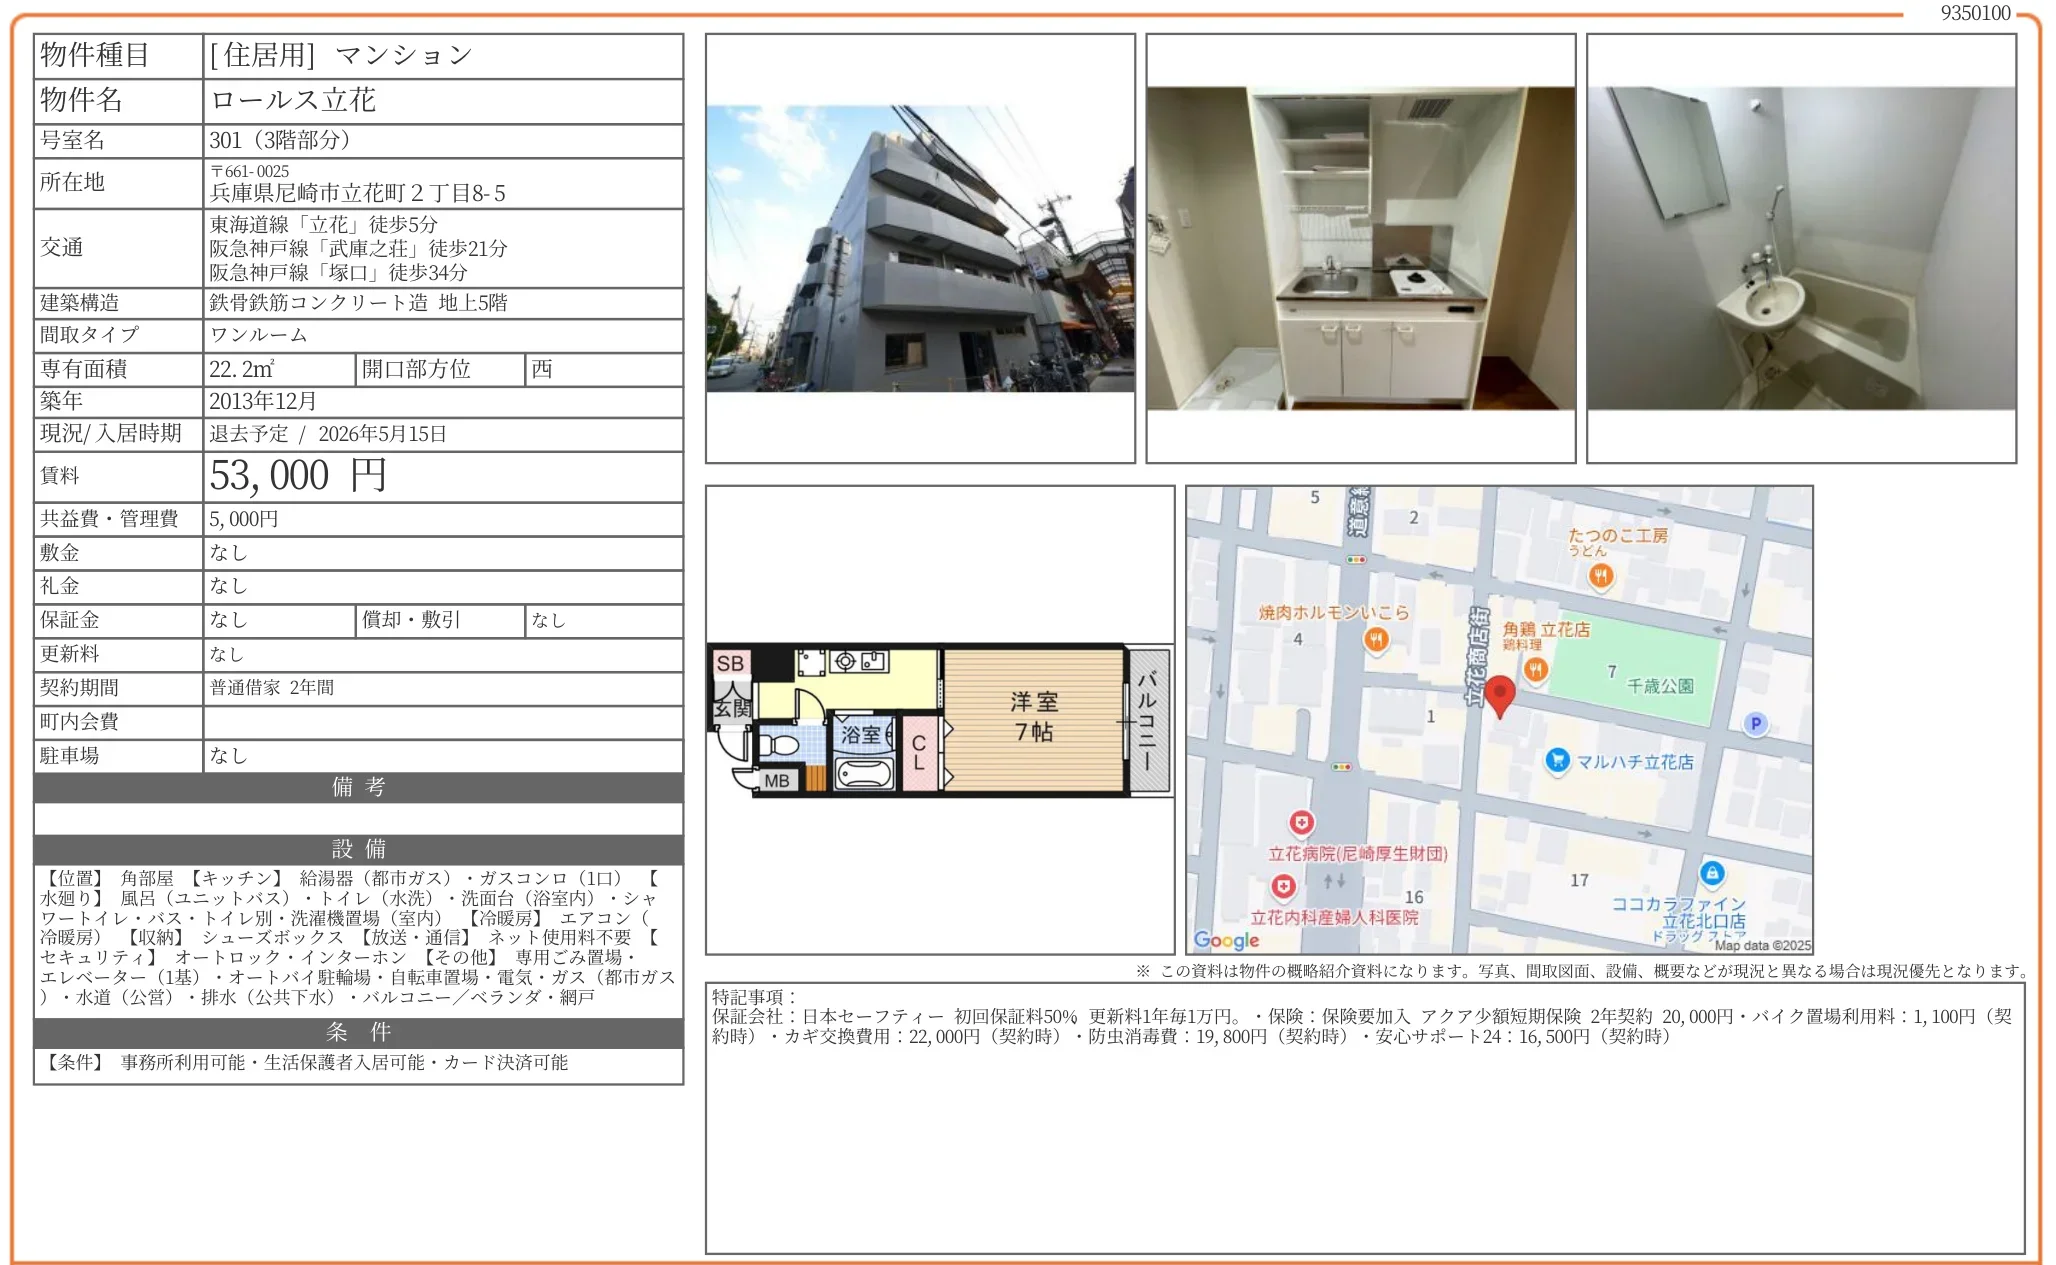This screenshot has height=1265, width=2056.
Task: Click 角鶏 立花店 orange restaurant marker
Action: point(1536,668)
